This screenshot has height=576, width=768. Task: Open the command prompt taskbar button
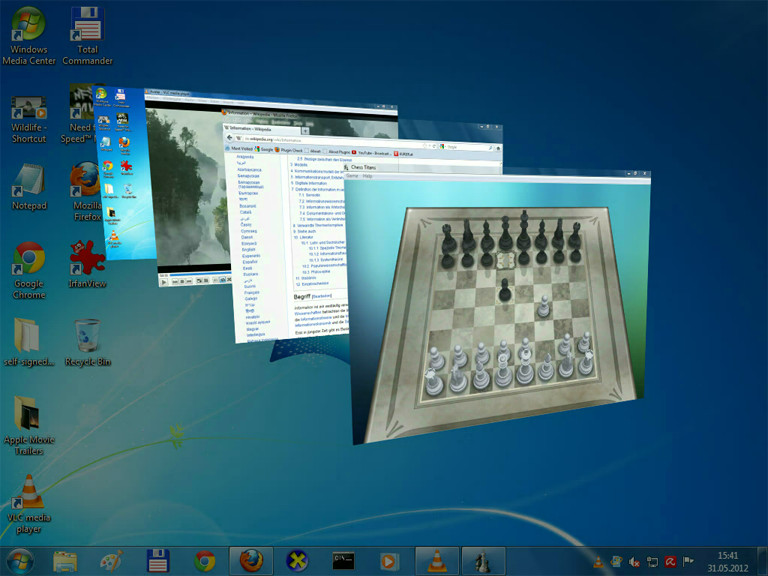coord(343,561)
